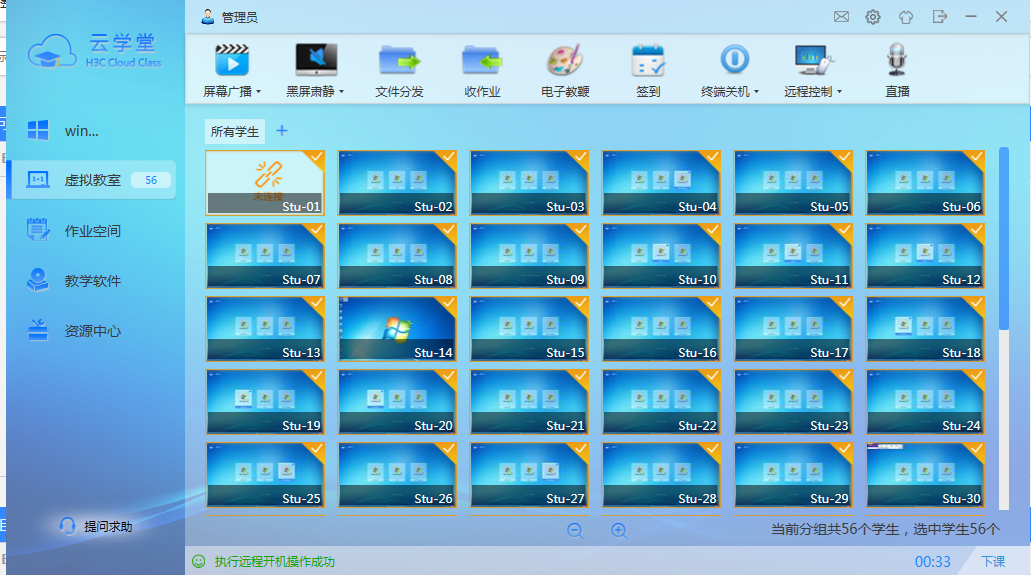The height and width of the screenshot is (575, 1031).
Task: Uncheck the Stu-02 selection checkmark
Action: (448, 157)
